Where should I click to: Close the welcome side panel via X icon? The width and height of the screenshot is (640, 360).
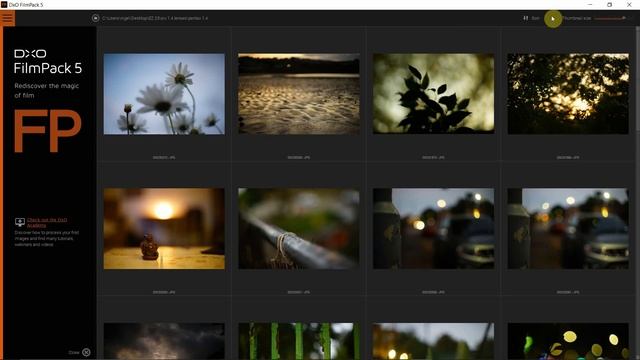coord(86,352)
